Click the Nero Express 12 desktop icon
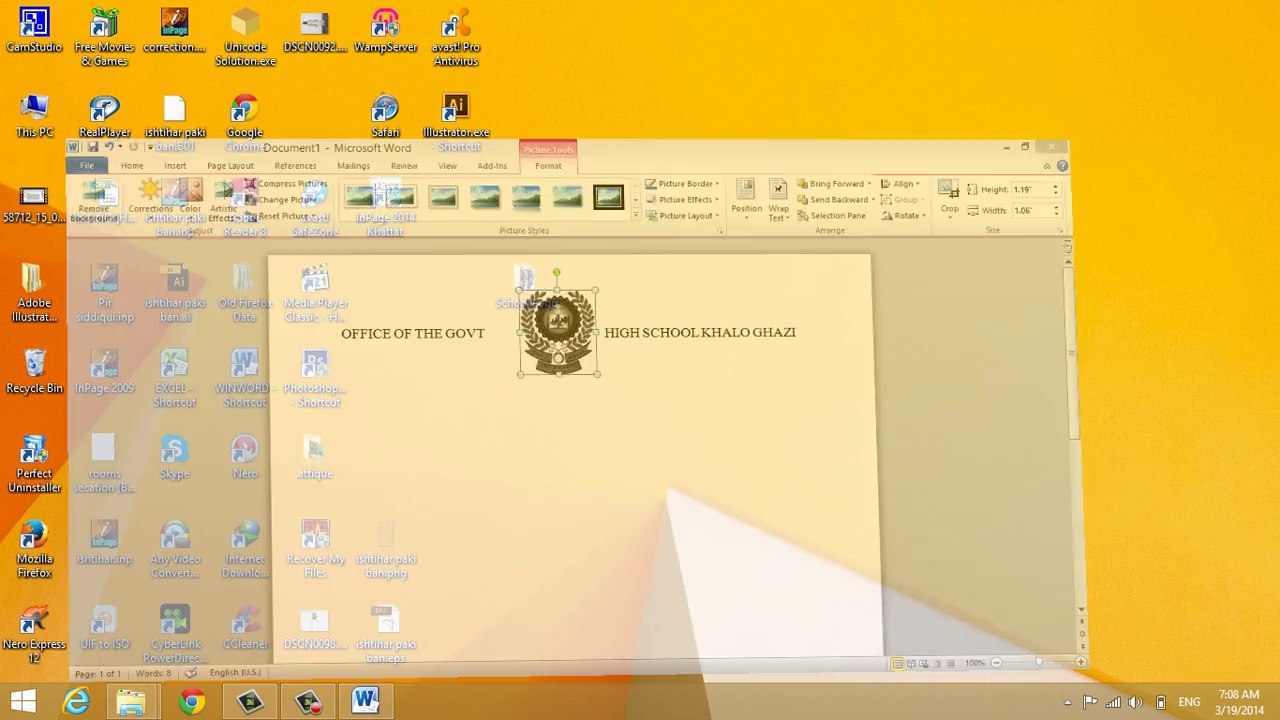 pos(34,635)
